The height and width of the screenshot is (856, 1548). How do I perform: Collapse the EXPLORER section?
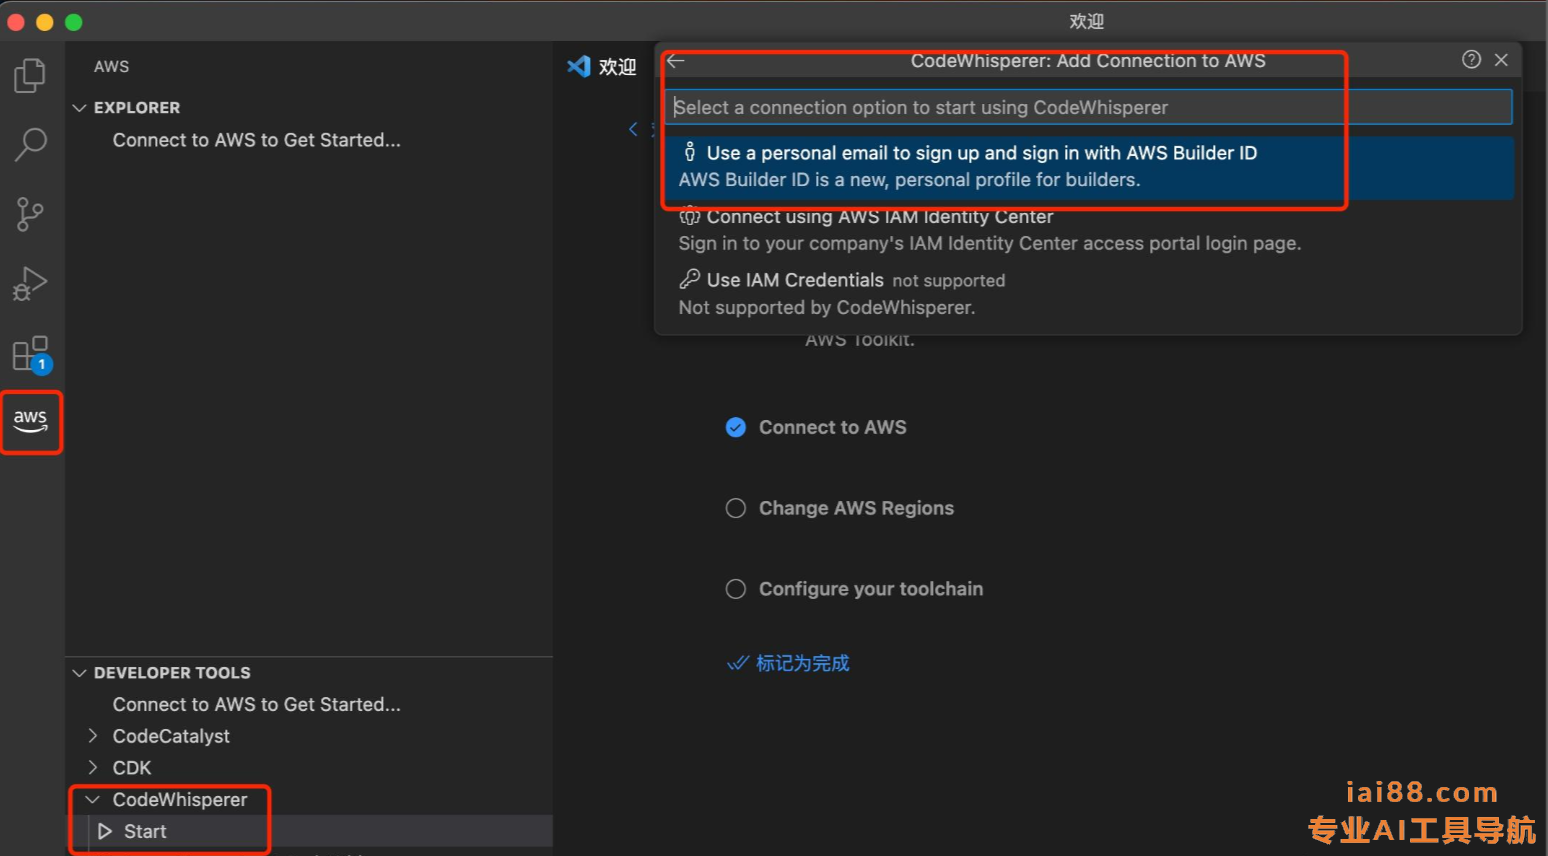[x=80, y=107]
